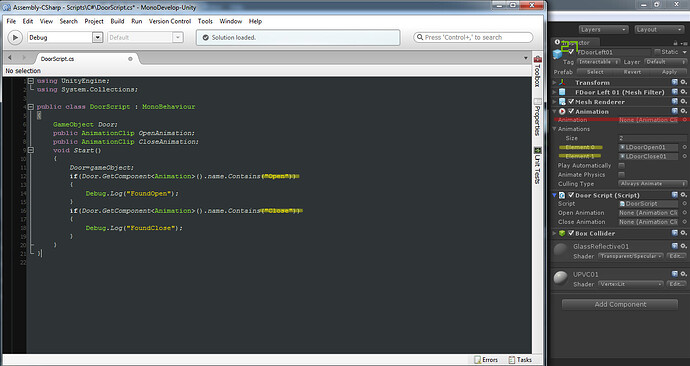The width and height of the screenshot is (690, 366).
Task: Click the search field 'Press Control+, to search'
Action: point(473,37)
